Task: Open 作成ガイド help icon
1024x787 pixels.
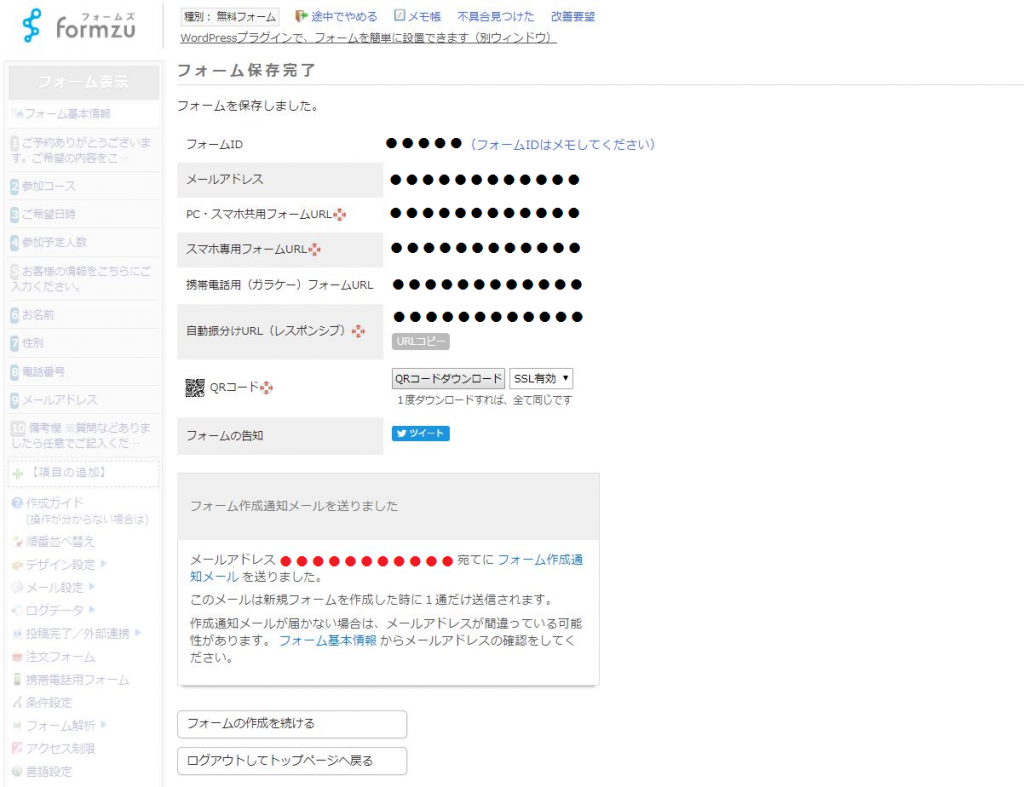Action: pyautogui.click(x=17, y=503)
